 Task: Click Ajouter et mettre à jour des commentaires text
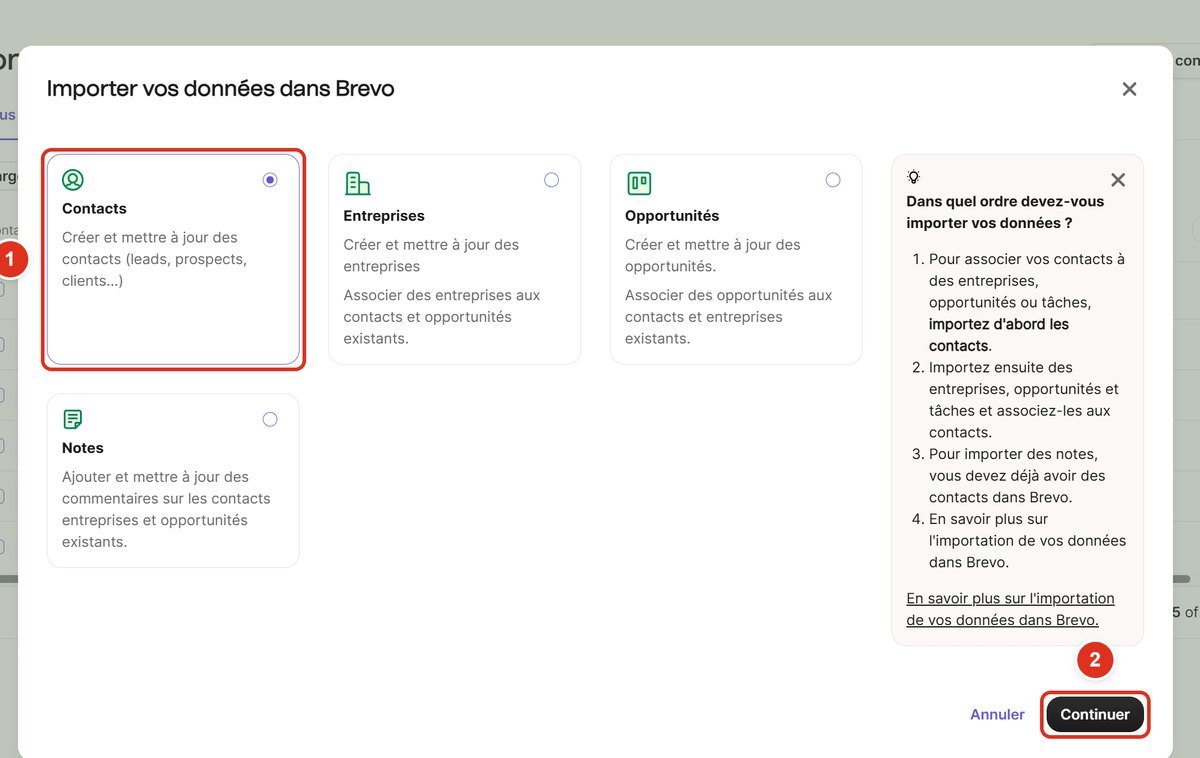coord(166,509)
